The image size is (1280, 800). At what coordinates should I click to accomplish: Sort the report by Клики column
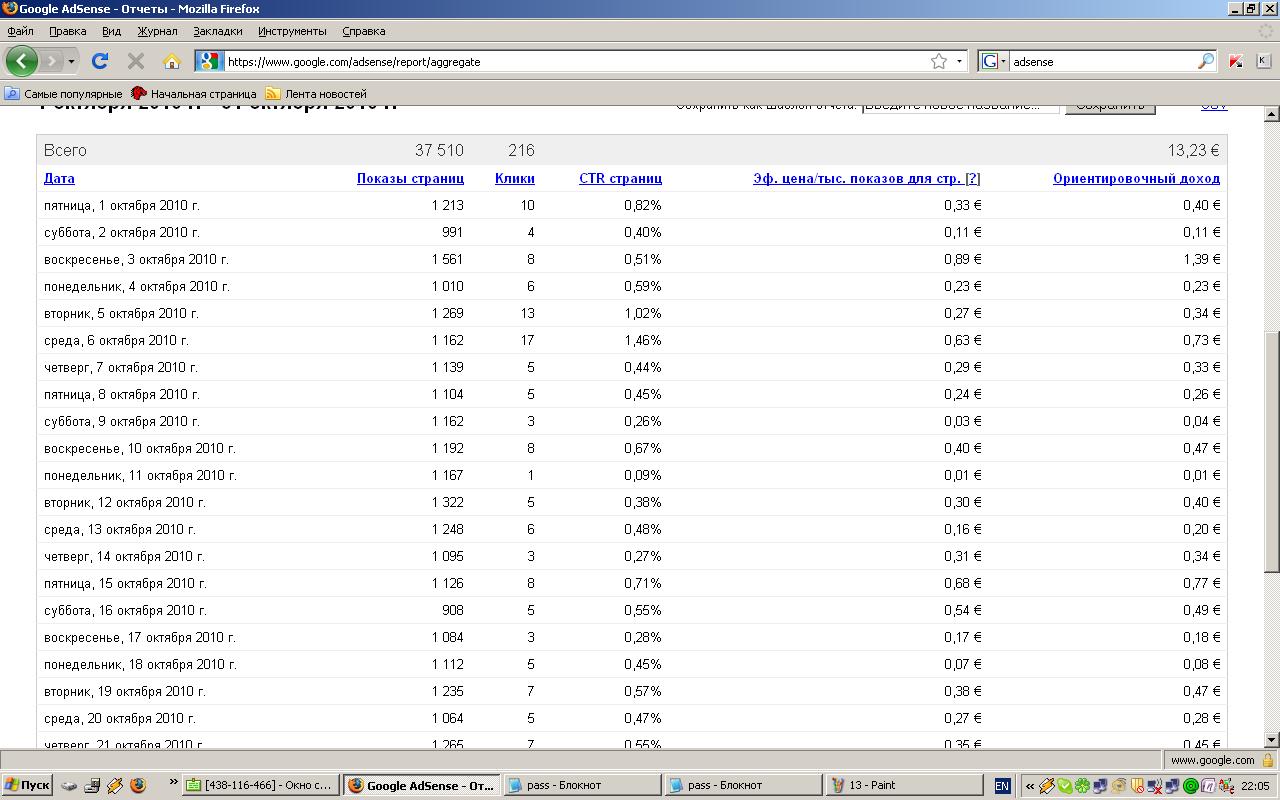point(514,178)
